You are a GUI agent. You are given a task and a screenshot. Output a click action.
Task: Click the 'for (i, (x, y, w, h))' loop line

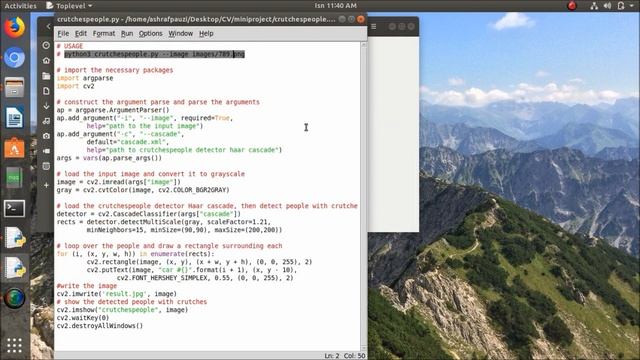coord(135,254)
